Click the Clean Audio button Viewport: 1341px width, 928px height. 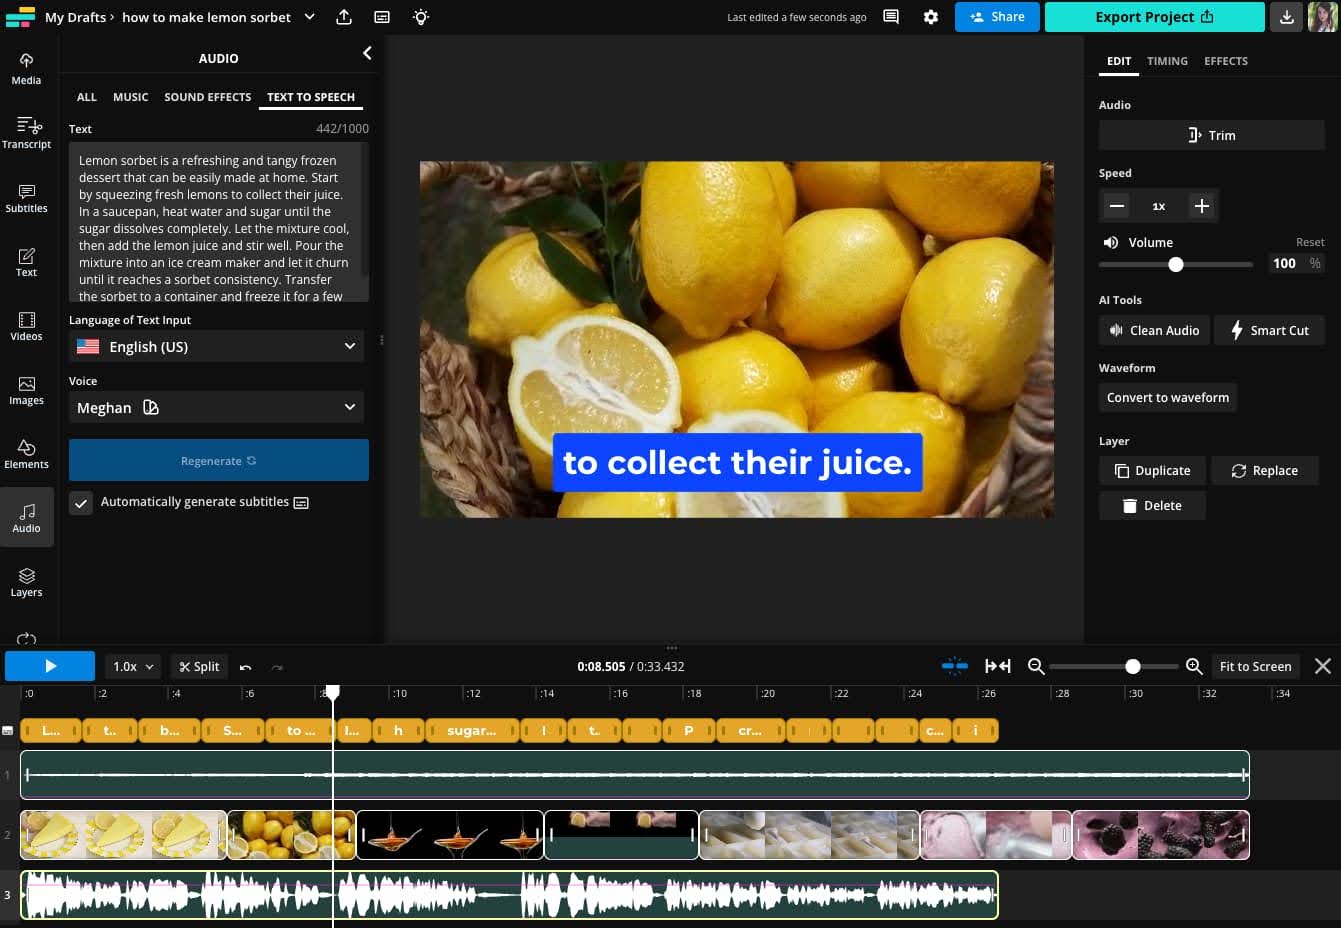click(x=1154, y=331)
